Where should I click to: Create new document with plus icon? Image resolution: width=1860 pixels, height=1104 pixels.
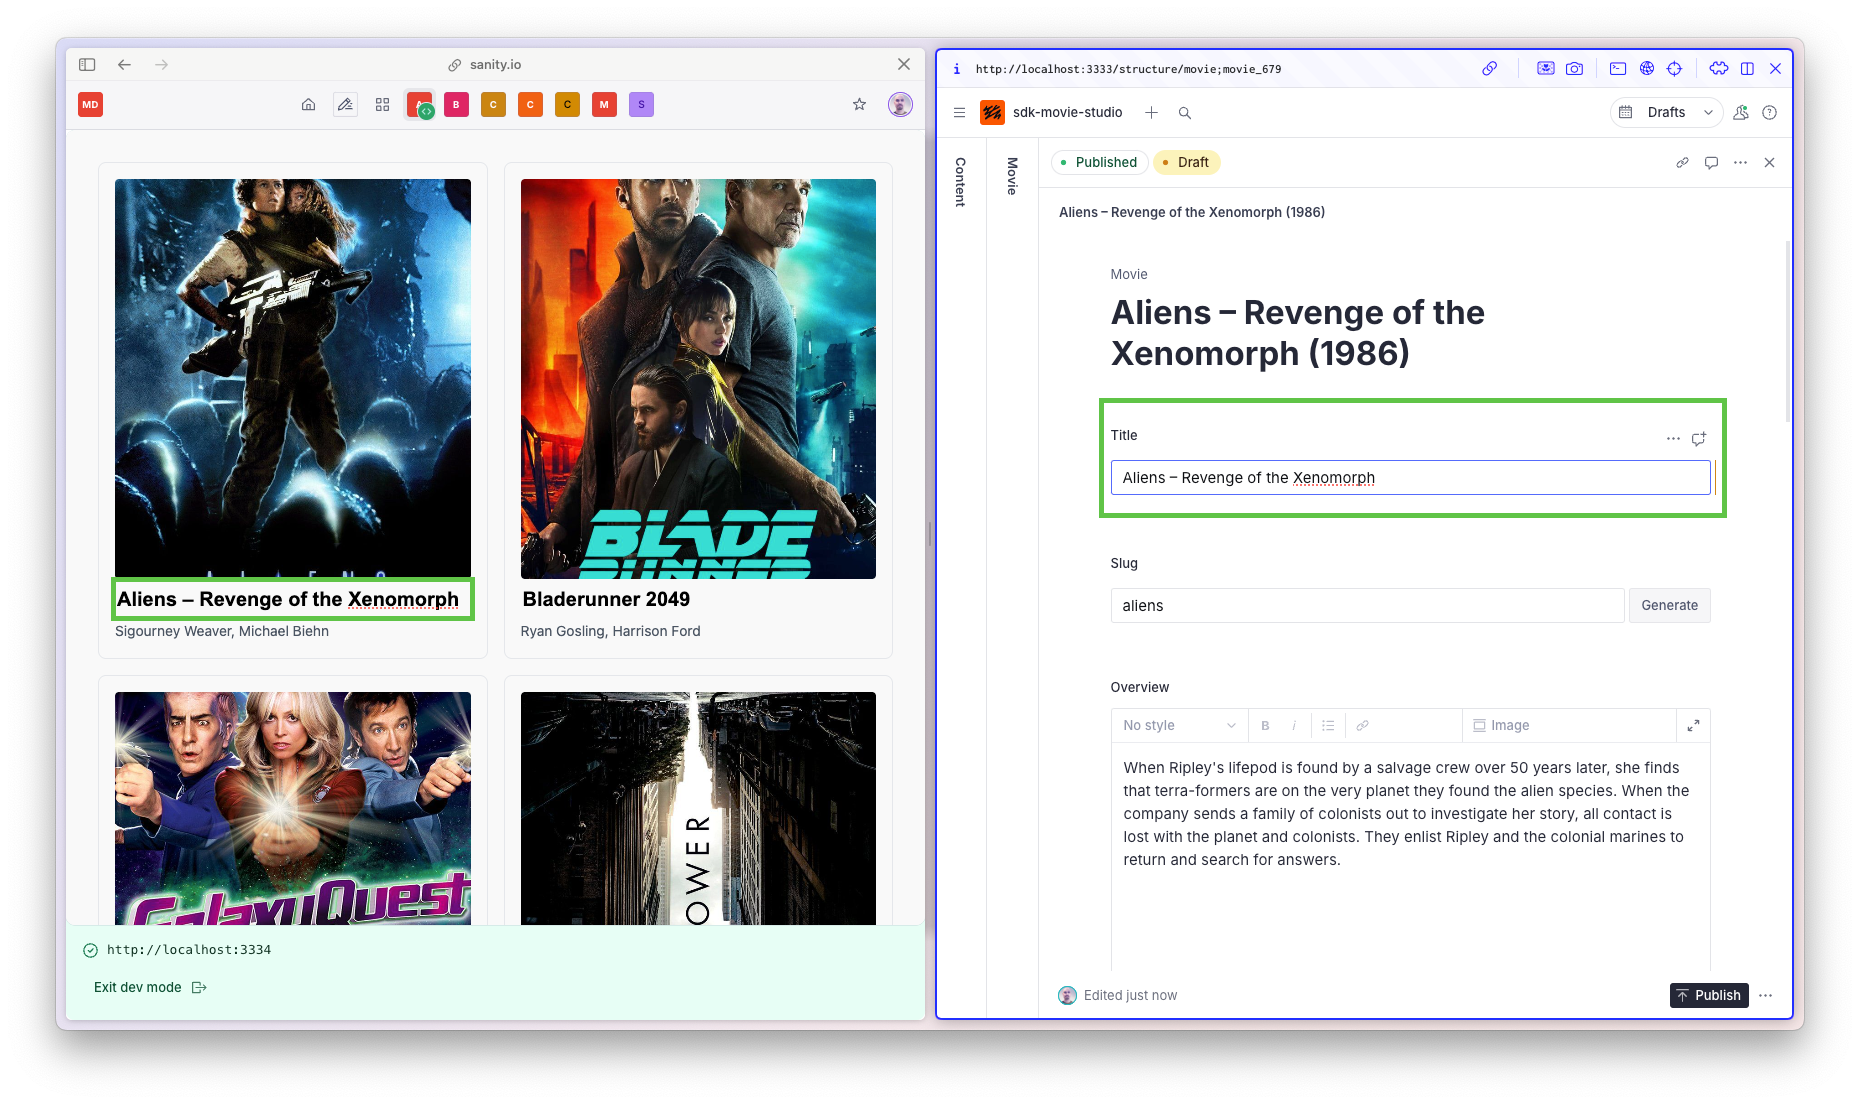pyautogui.click(x=1151, y=113)
